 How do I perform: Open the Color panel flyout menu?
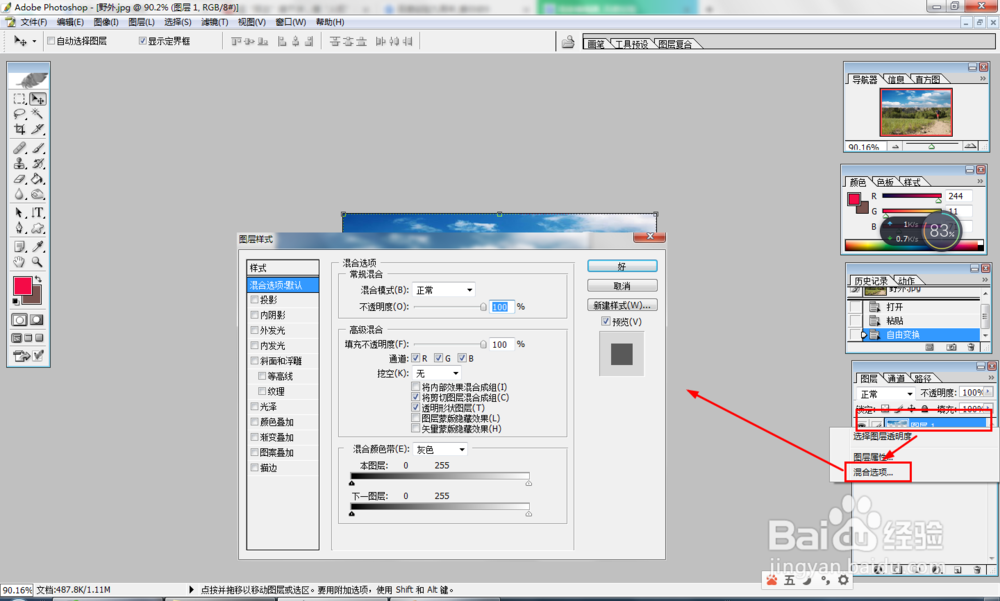(x=980, y=181)
